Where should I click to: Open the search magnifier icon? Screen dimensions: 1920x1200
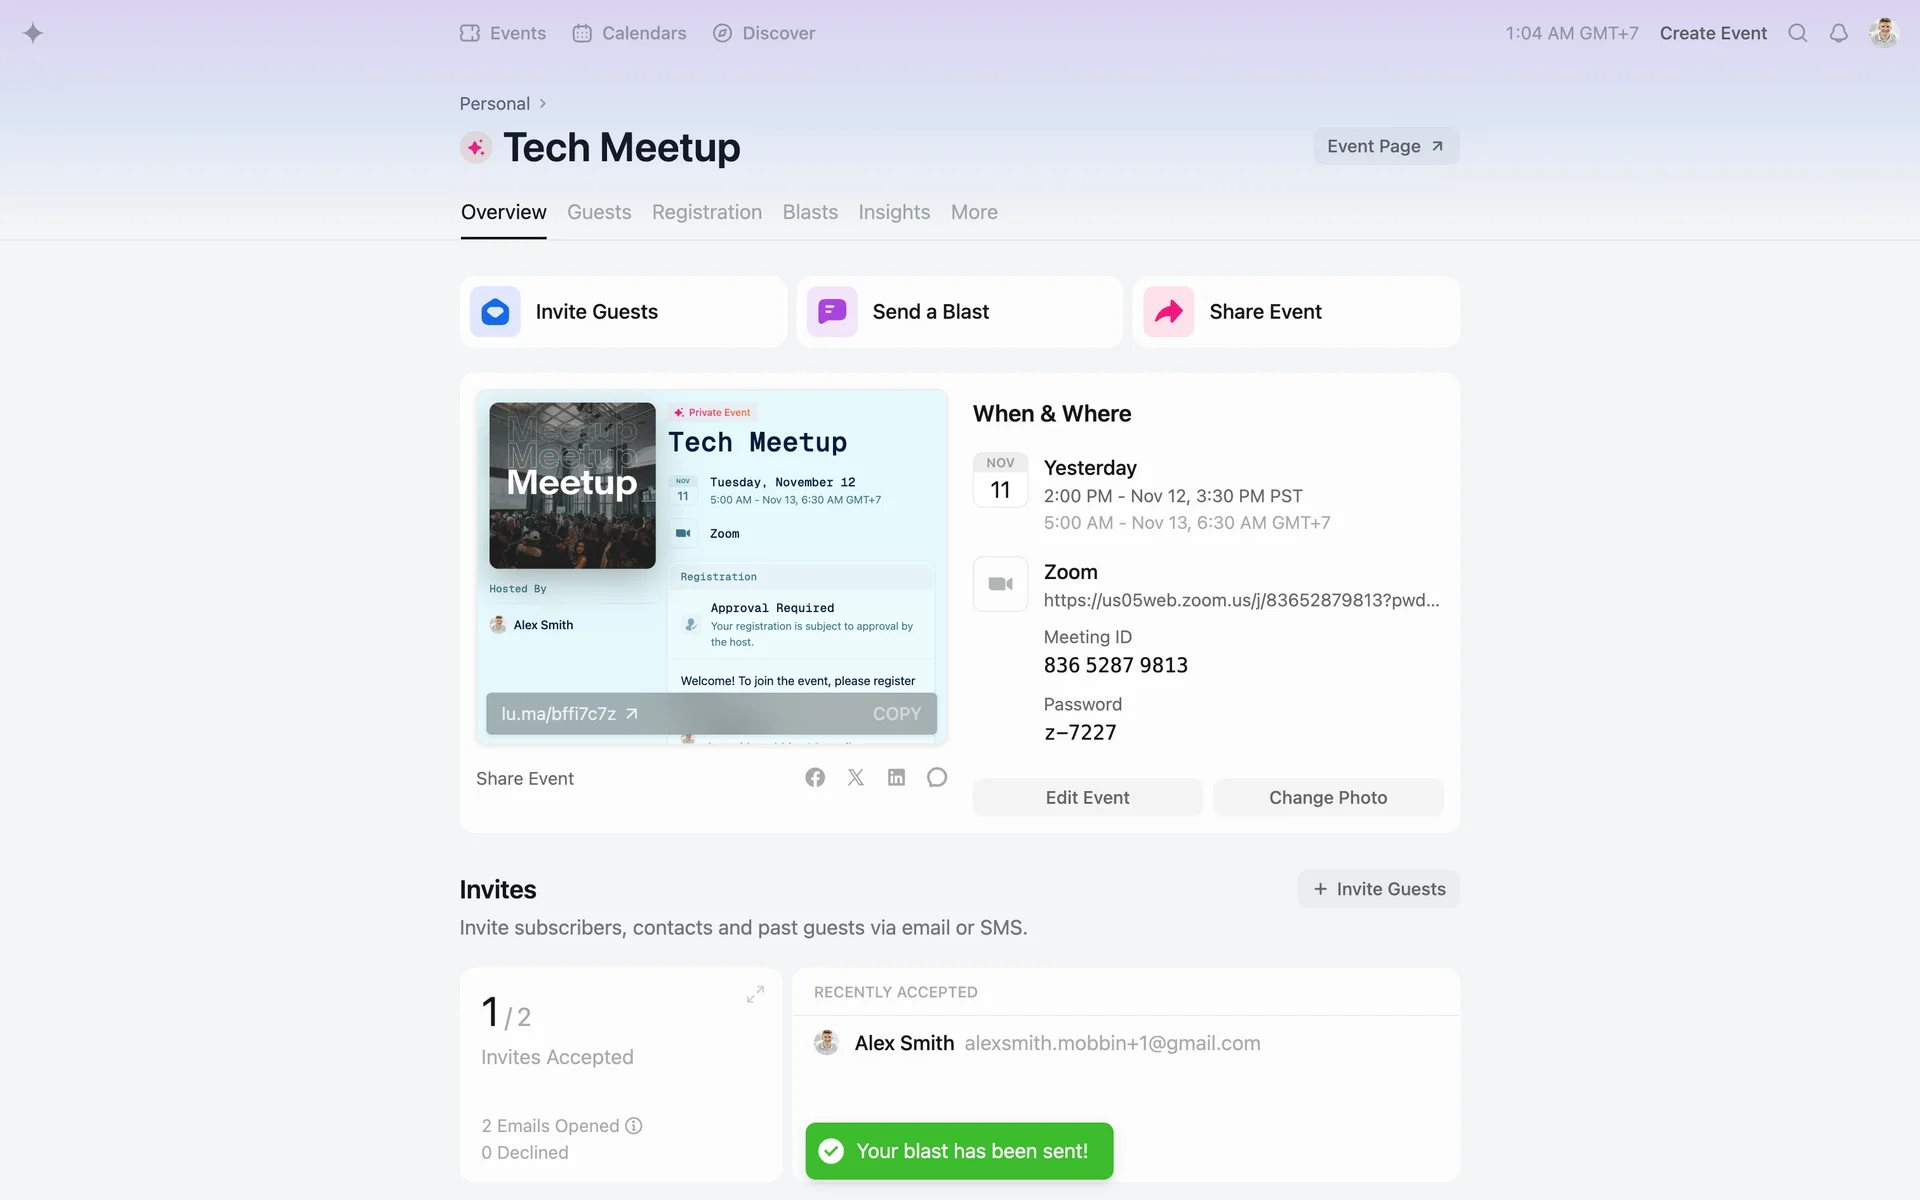(x=1797, y=33)
